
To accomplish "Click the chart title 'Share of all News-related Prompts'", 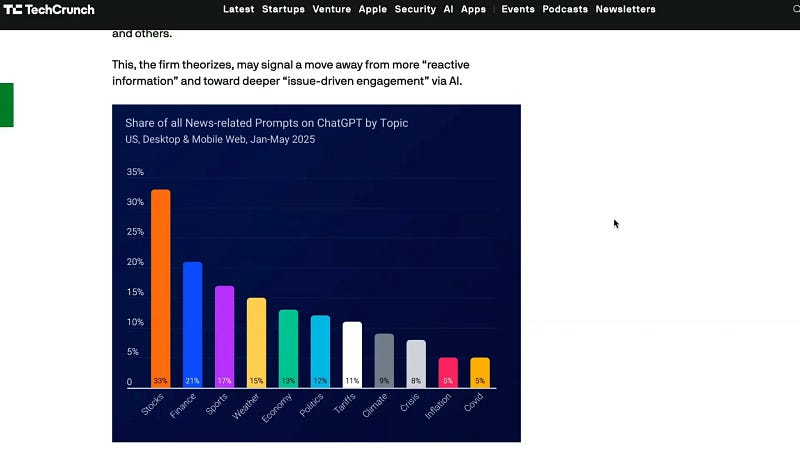I will (x=267, y=123).
